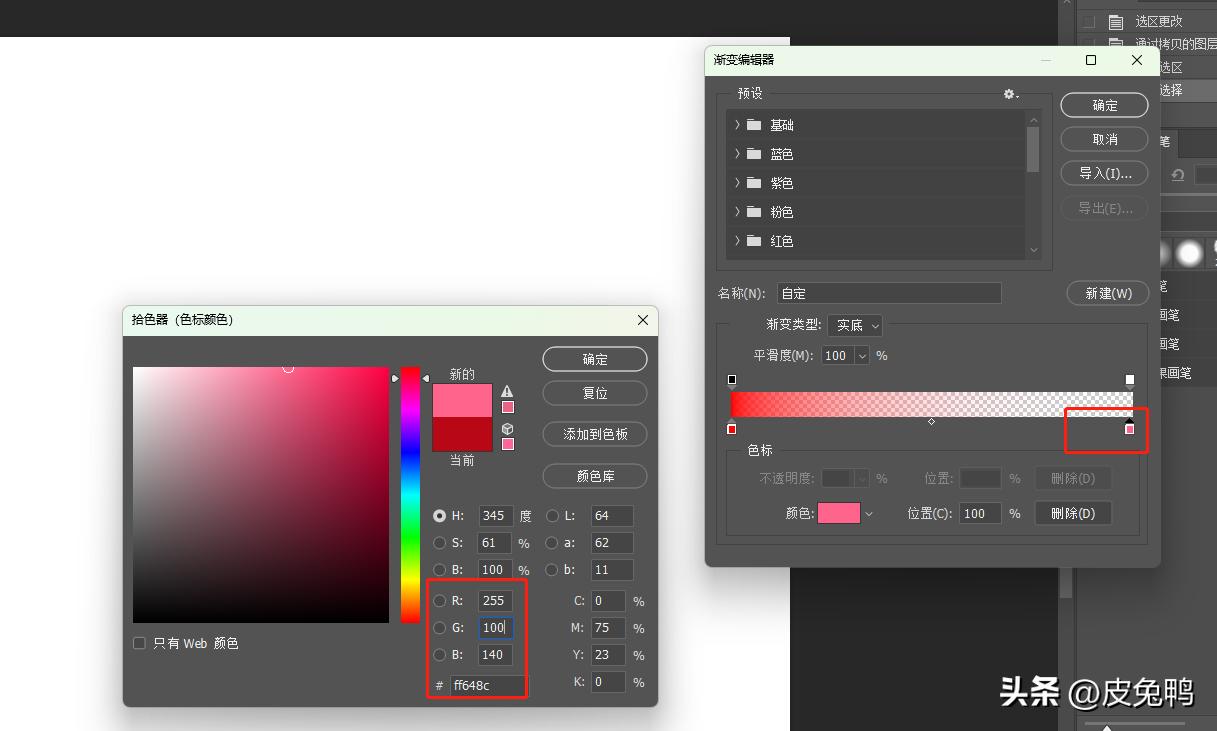Screen dimensions: 1217x731
Task: Select the R channel radio button
Action: 441,600
